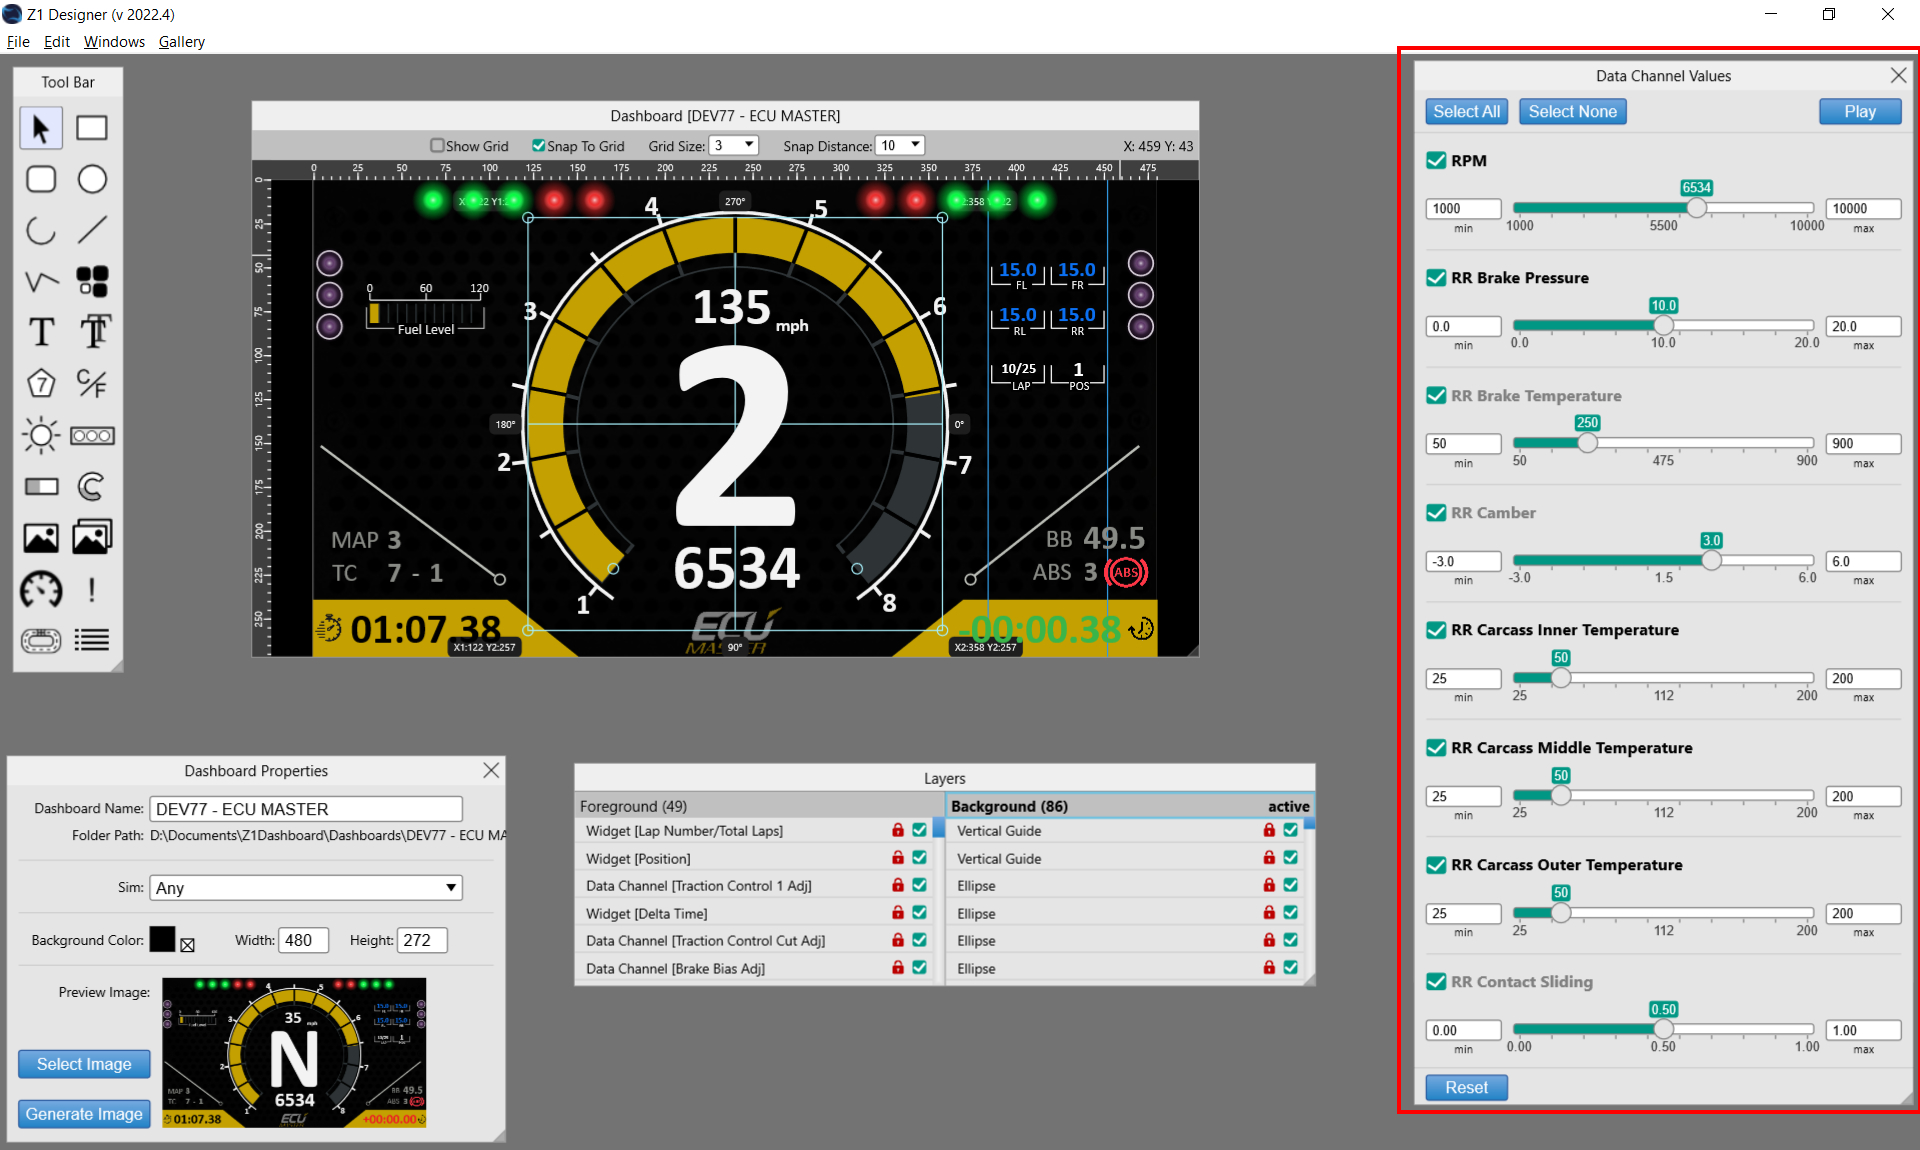Select the C/F units tool
This screenshot has height=1150, width=1920.
pos(92,383)
